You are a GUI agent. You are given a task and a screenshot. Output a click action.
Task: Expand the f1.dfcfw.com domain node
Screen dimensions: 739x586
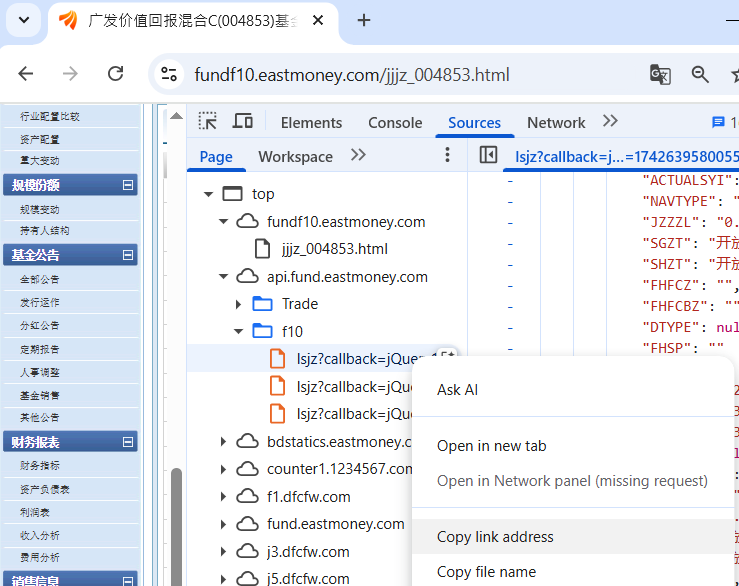coord(223,497)
